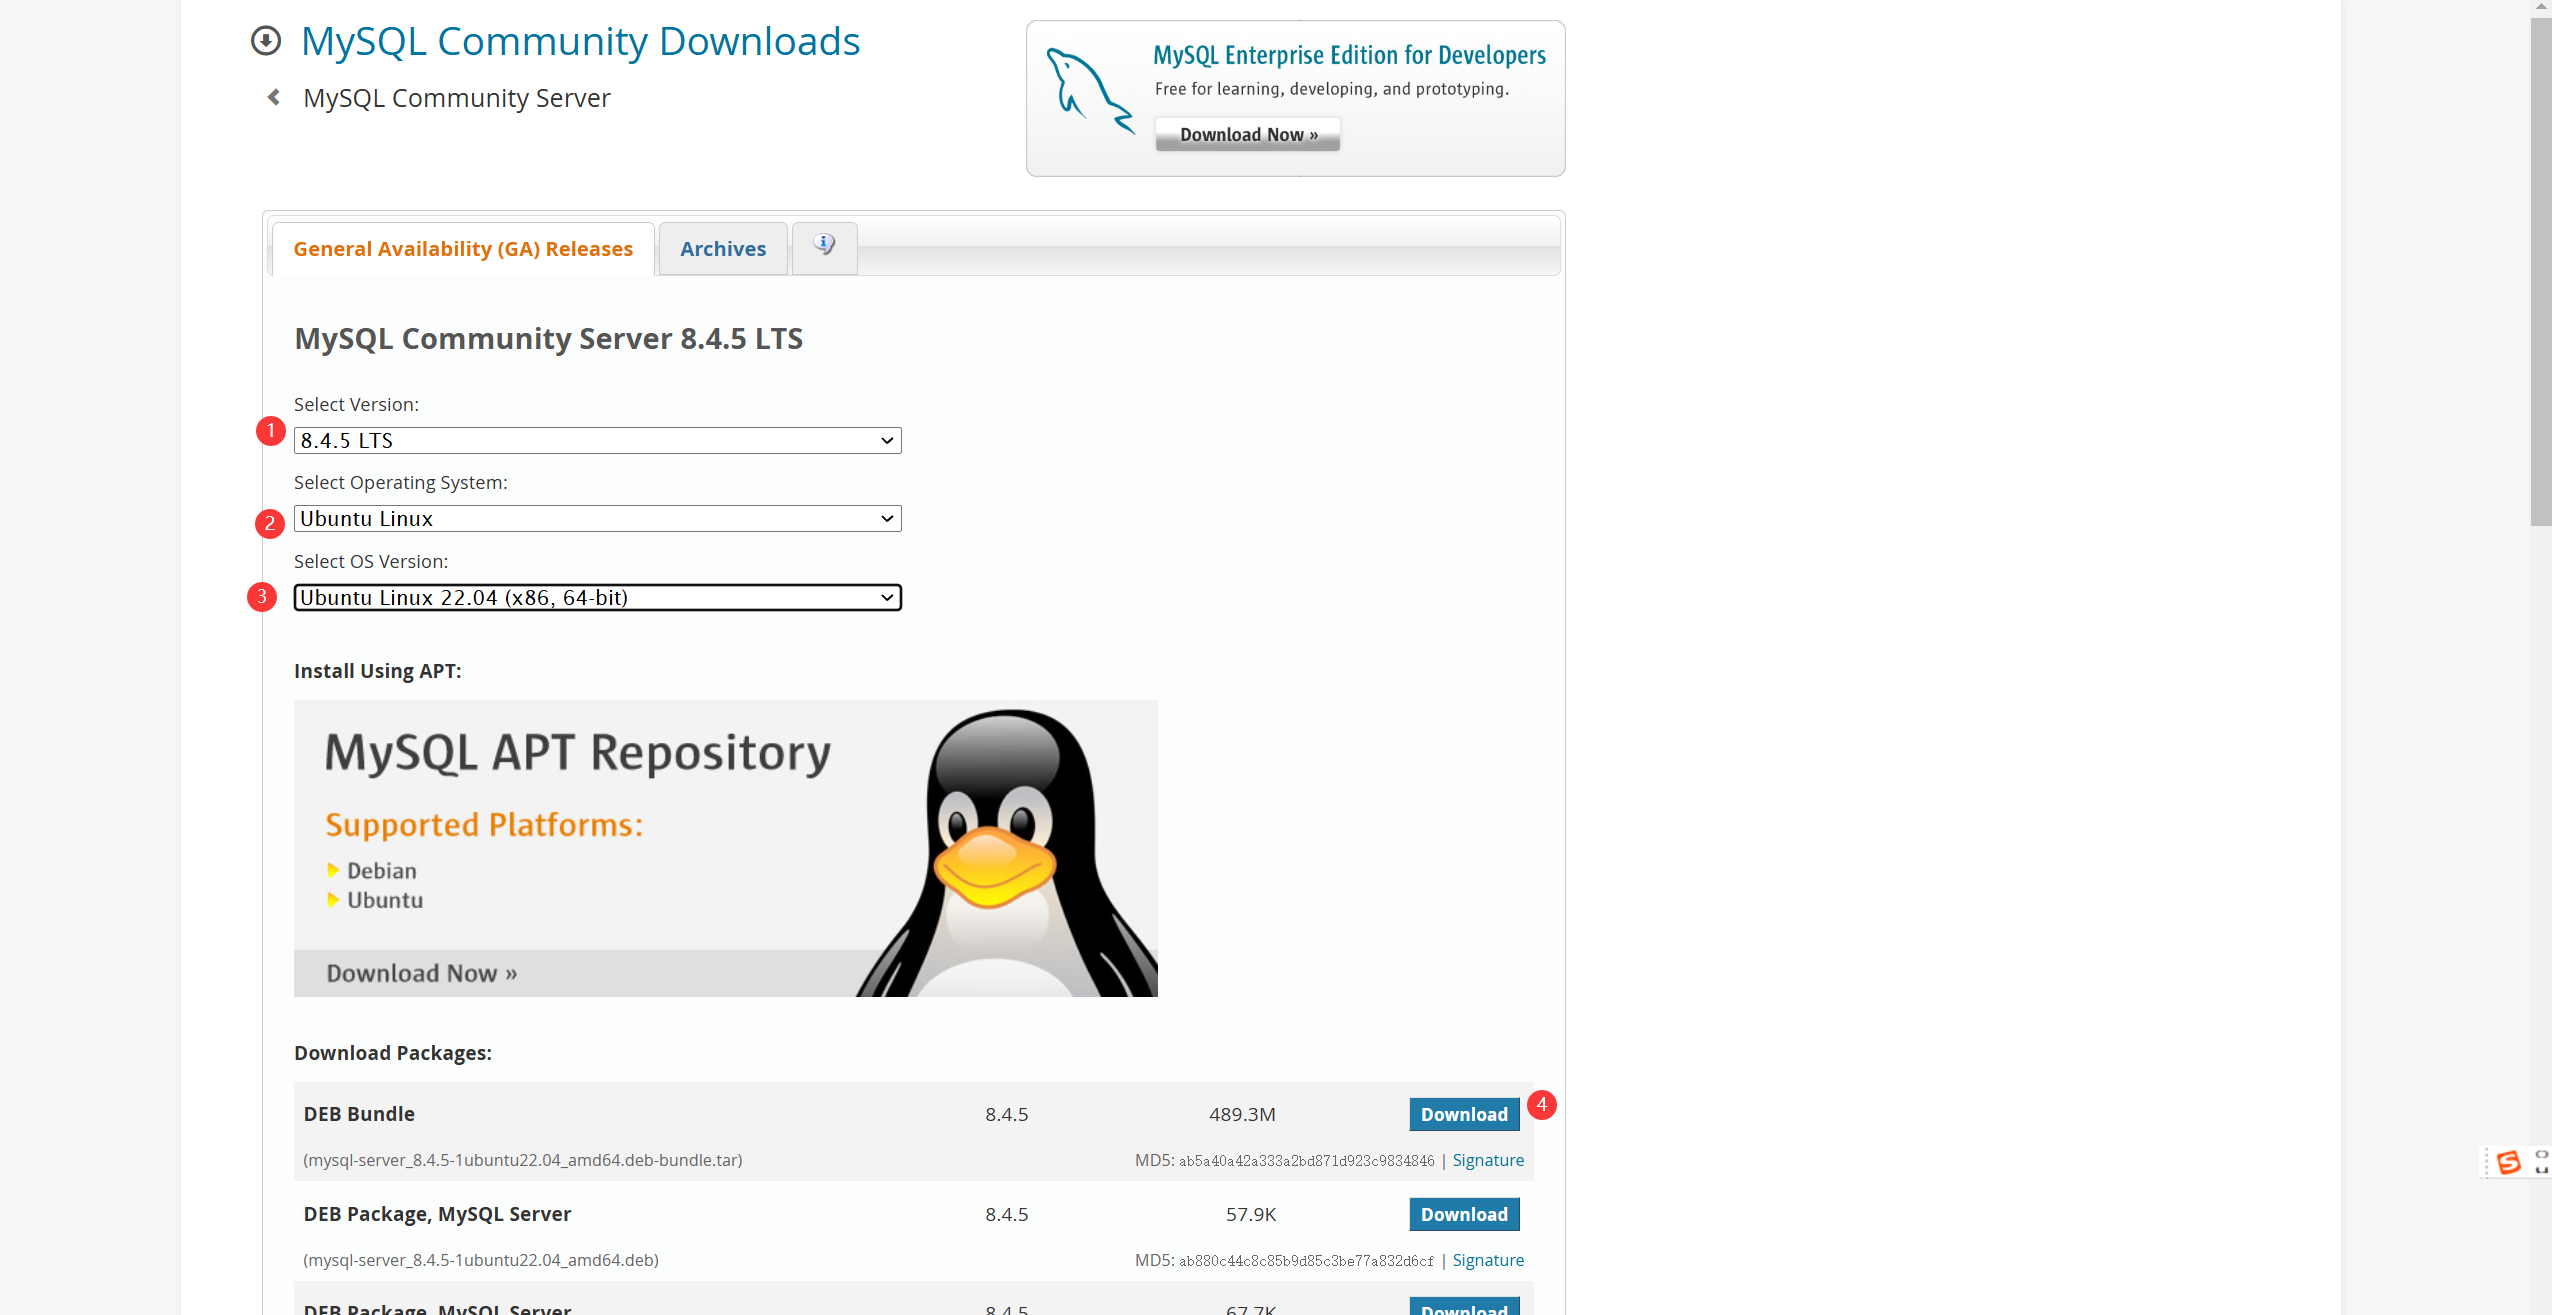
Task: Switch to the Archives tab
Action: 722,249
